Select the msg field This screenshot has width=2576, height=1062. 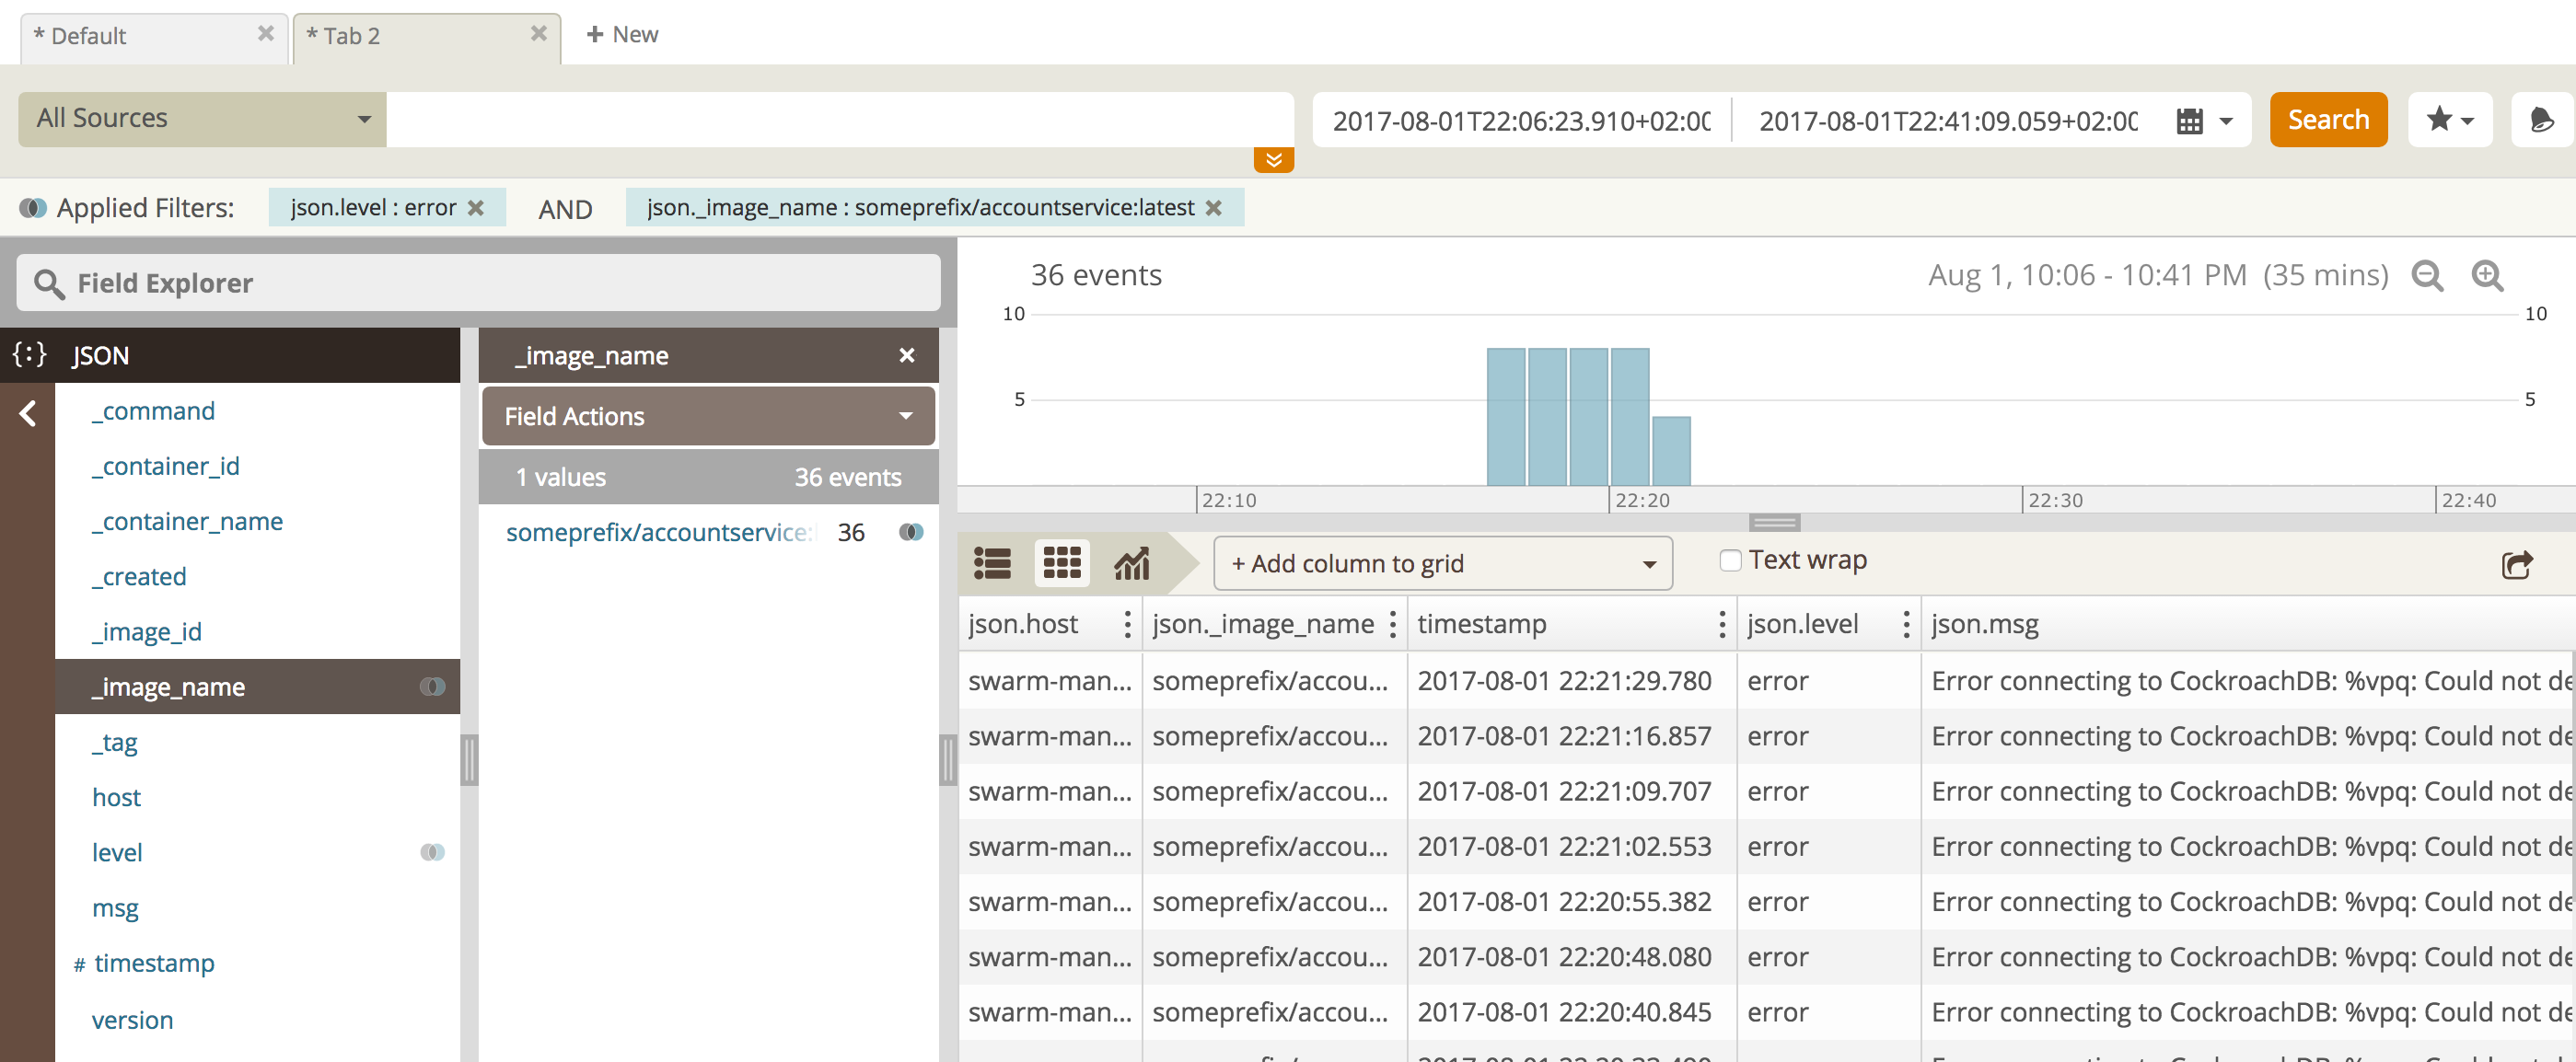(115, 908)
